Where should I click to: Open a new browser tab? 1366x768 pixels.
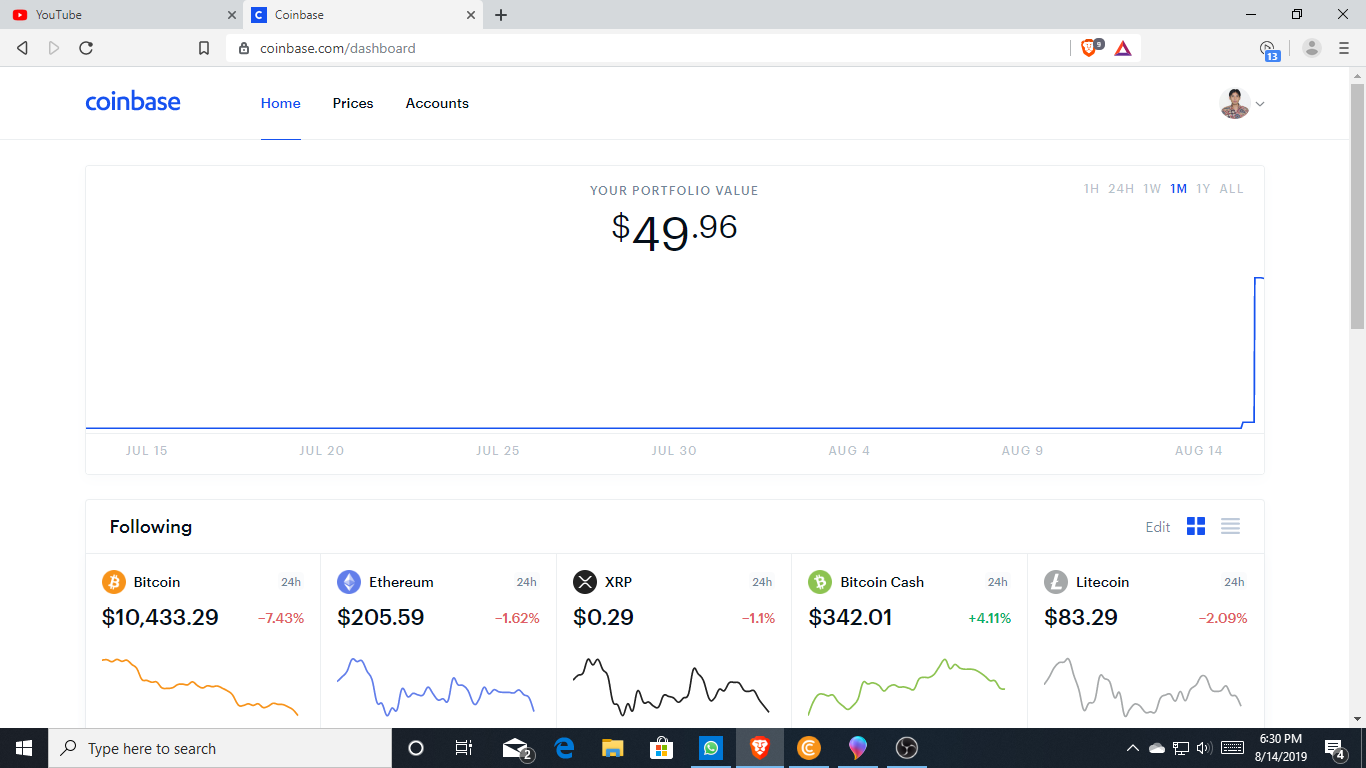coord(501,15)
